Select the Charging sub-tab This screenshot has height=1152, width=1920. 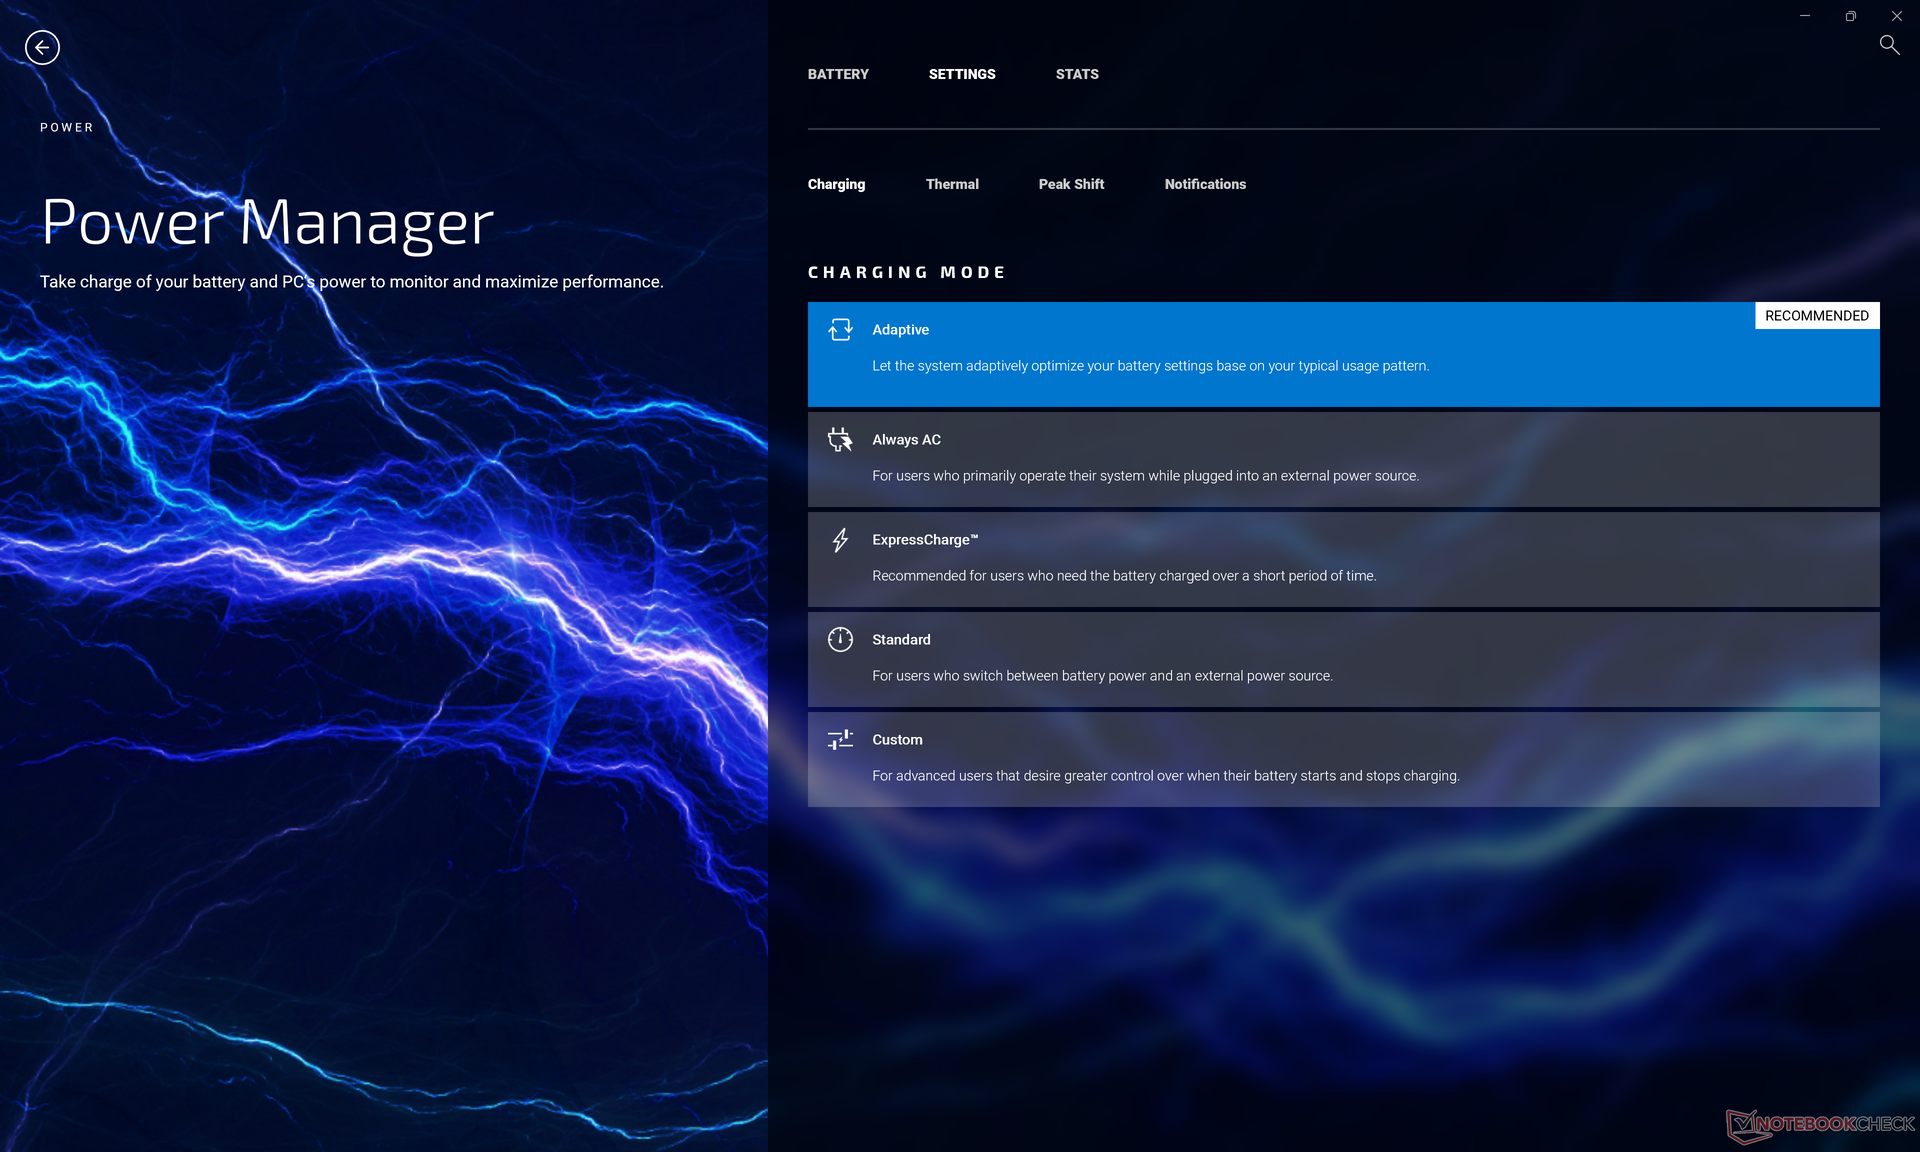[x=836, y=184]
